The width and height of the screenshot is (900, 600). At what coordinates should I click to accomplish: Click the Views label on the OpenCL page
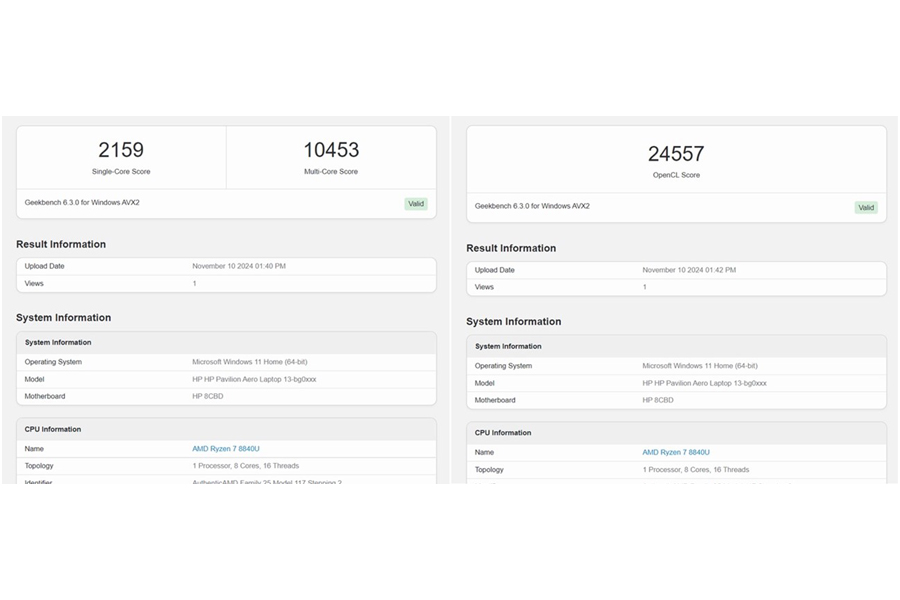coord(484,287)
